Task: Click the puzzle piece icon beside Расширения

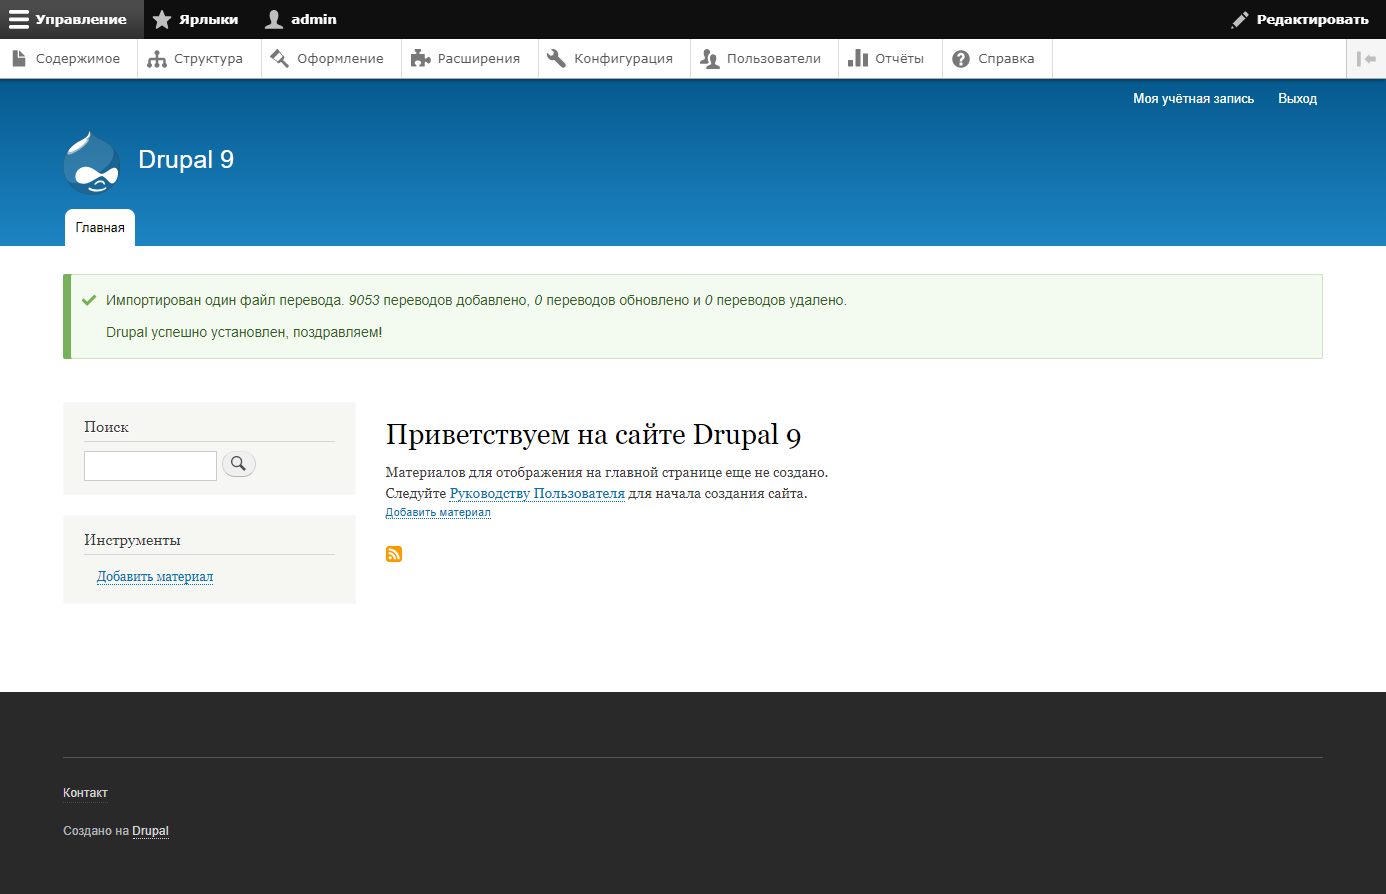Action: point(421,59)
